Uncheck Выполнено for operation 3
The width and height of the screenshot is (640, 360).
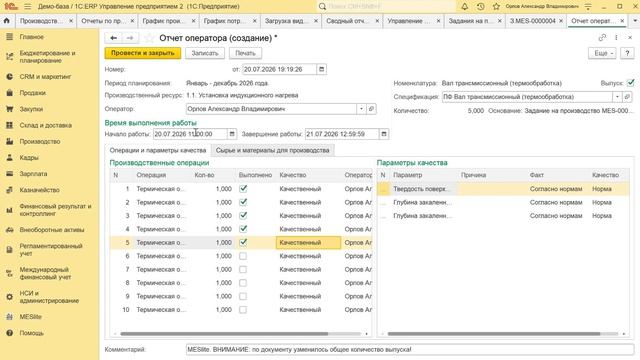click(243, 216)
